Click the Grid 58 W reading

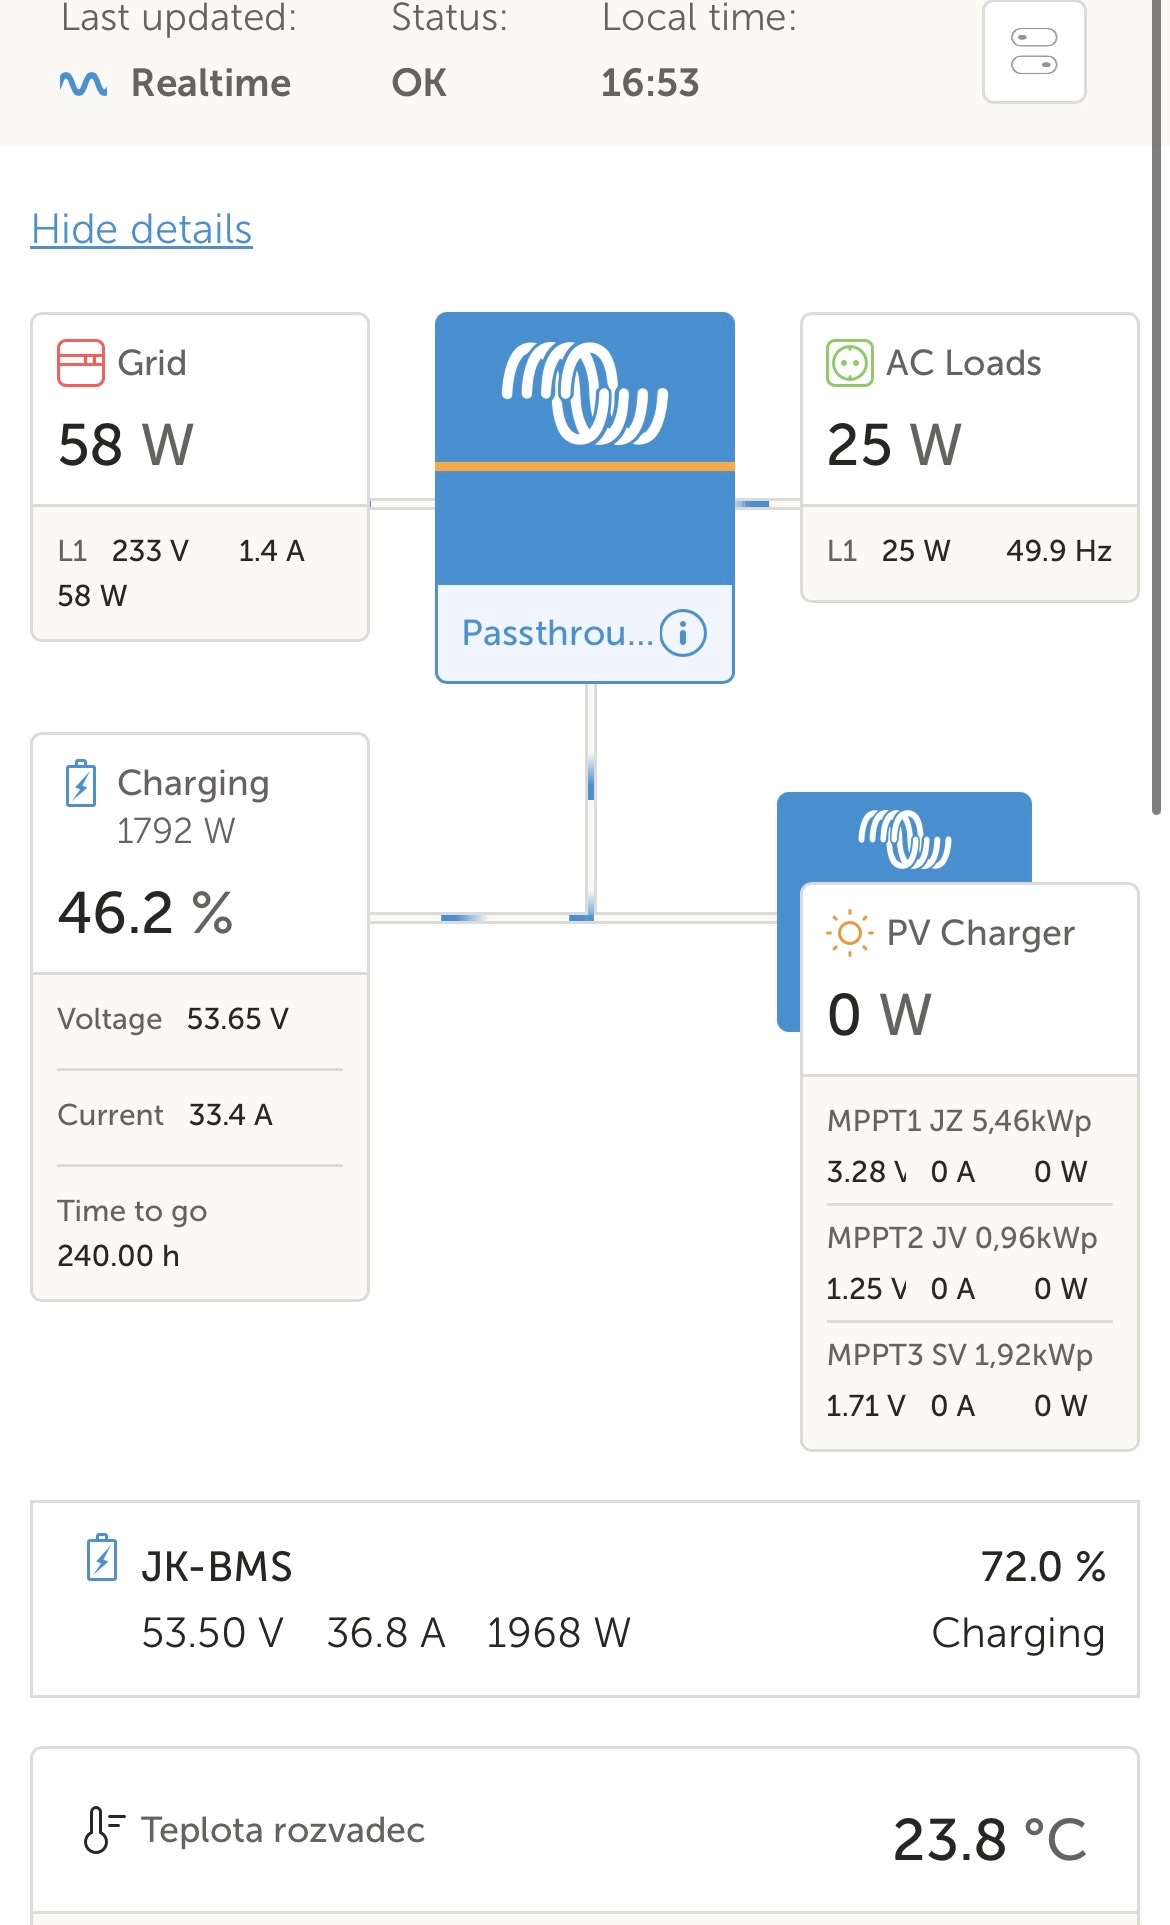tap(126, 445)
